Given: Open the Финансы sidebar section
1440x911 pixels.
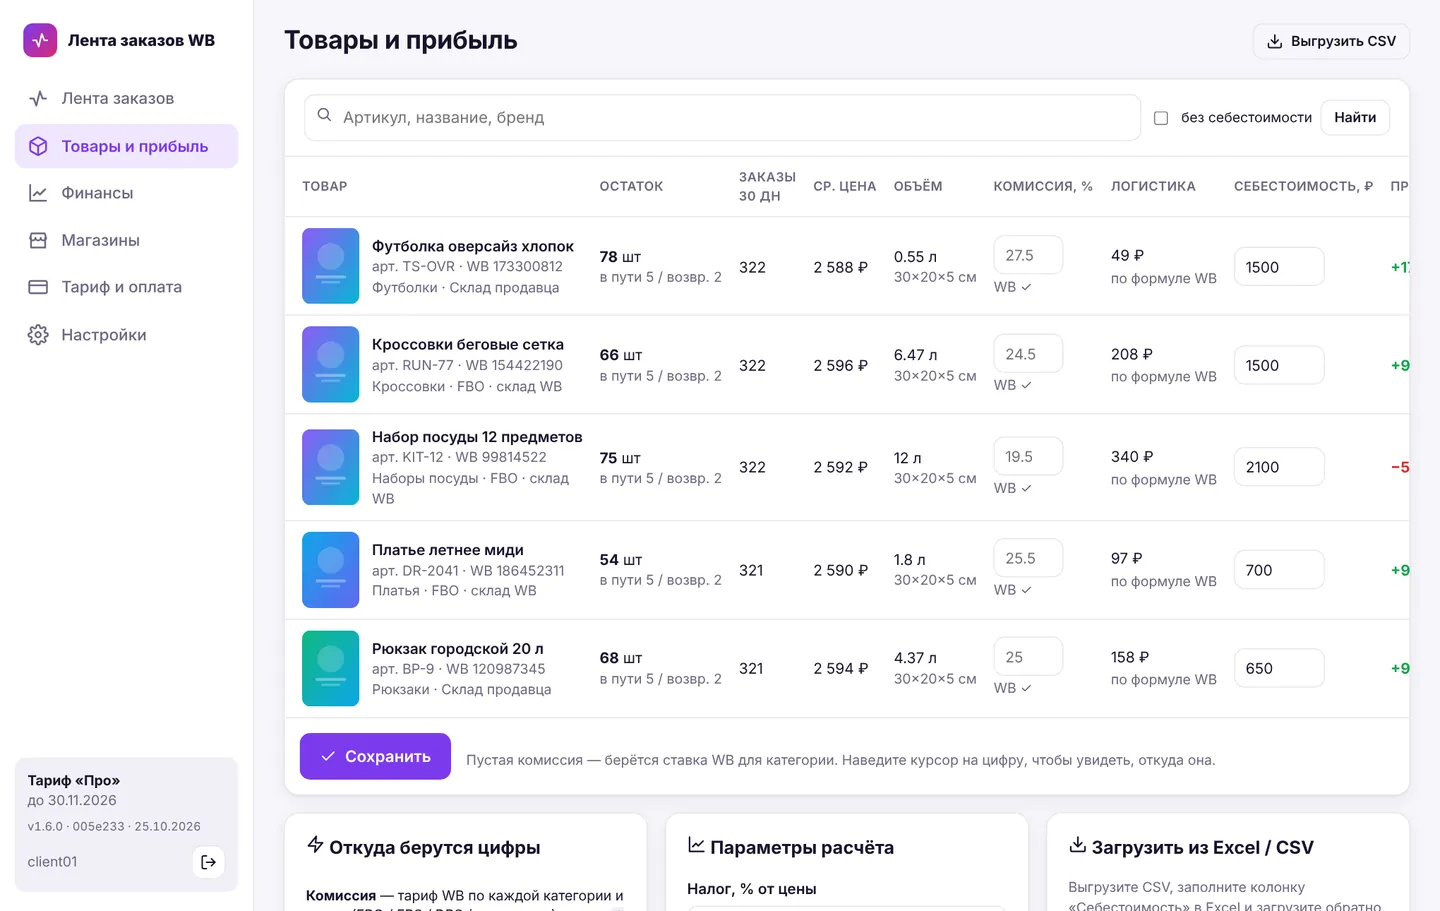Looking at the screenshot, I should point(126,193).
